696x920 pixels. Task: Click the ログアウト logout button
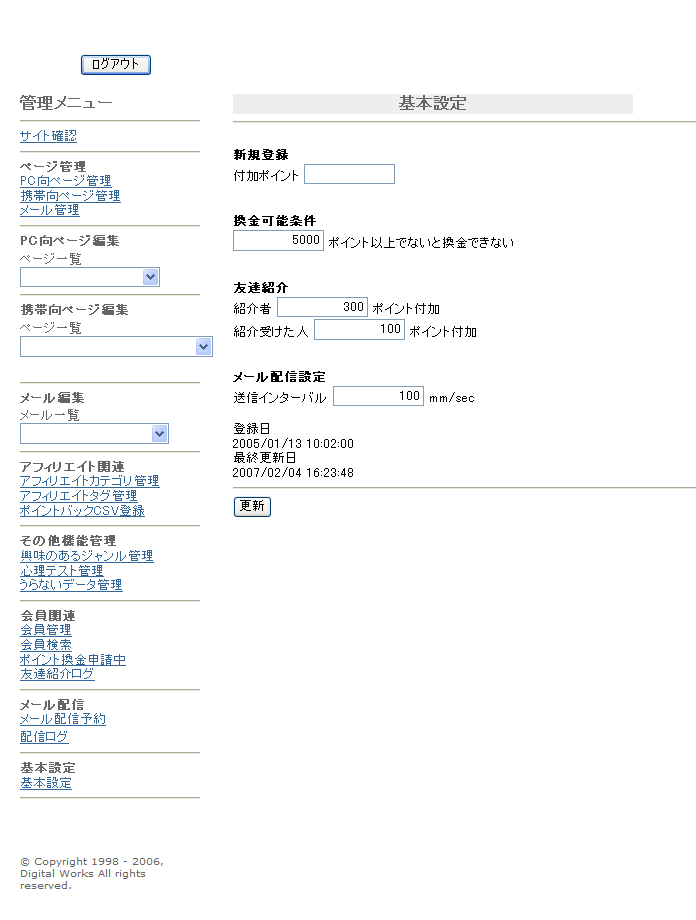(x=116, y=65)
